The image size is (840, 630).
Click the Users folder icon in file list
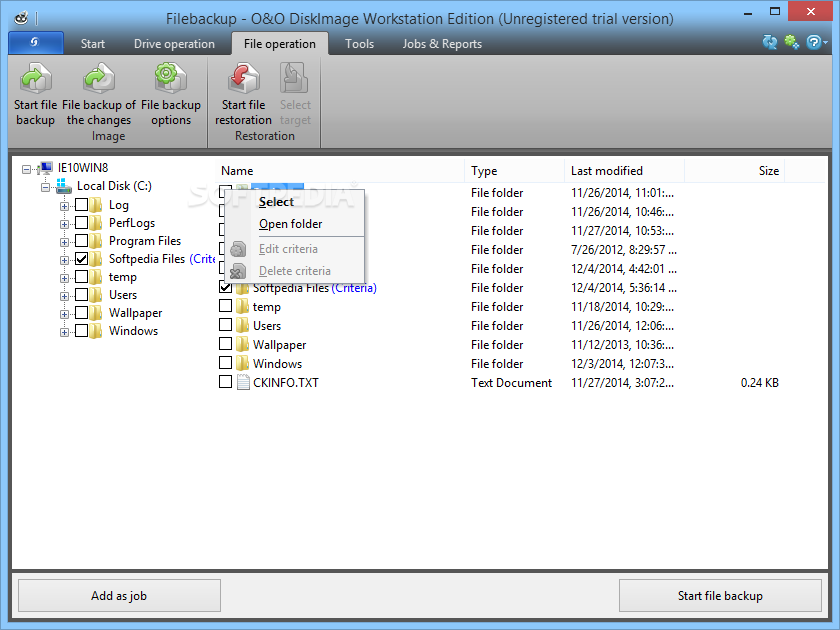pos(243,325)
